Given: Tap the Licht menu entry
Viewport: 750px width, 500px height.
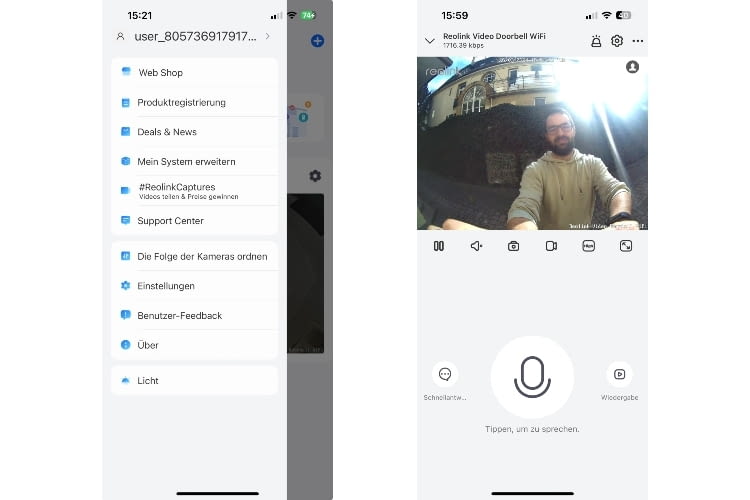Looking at the screenshot, I should 194,381.
